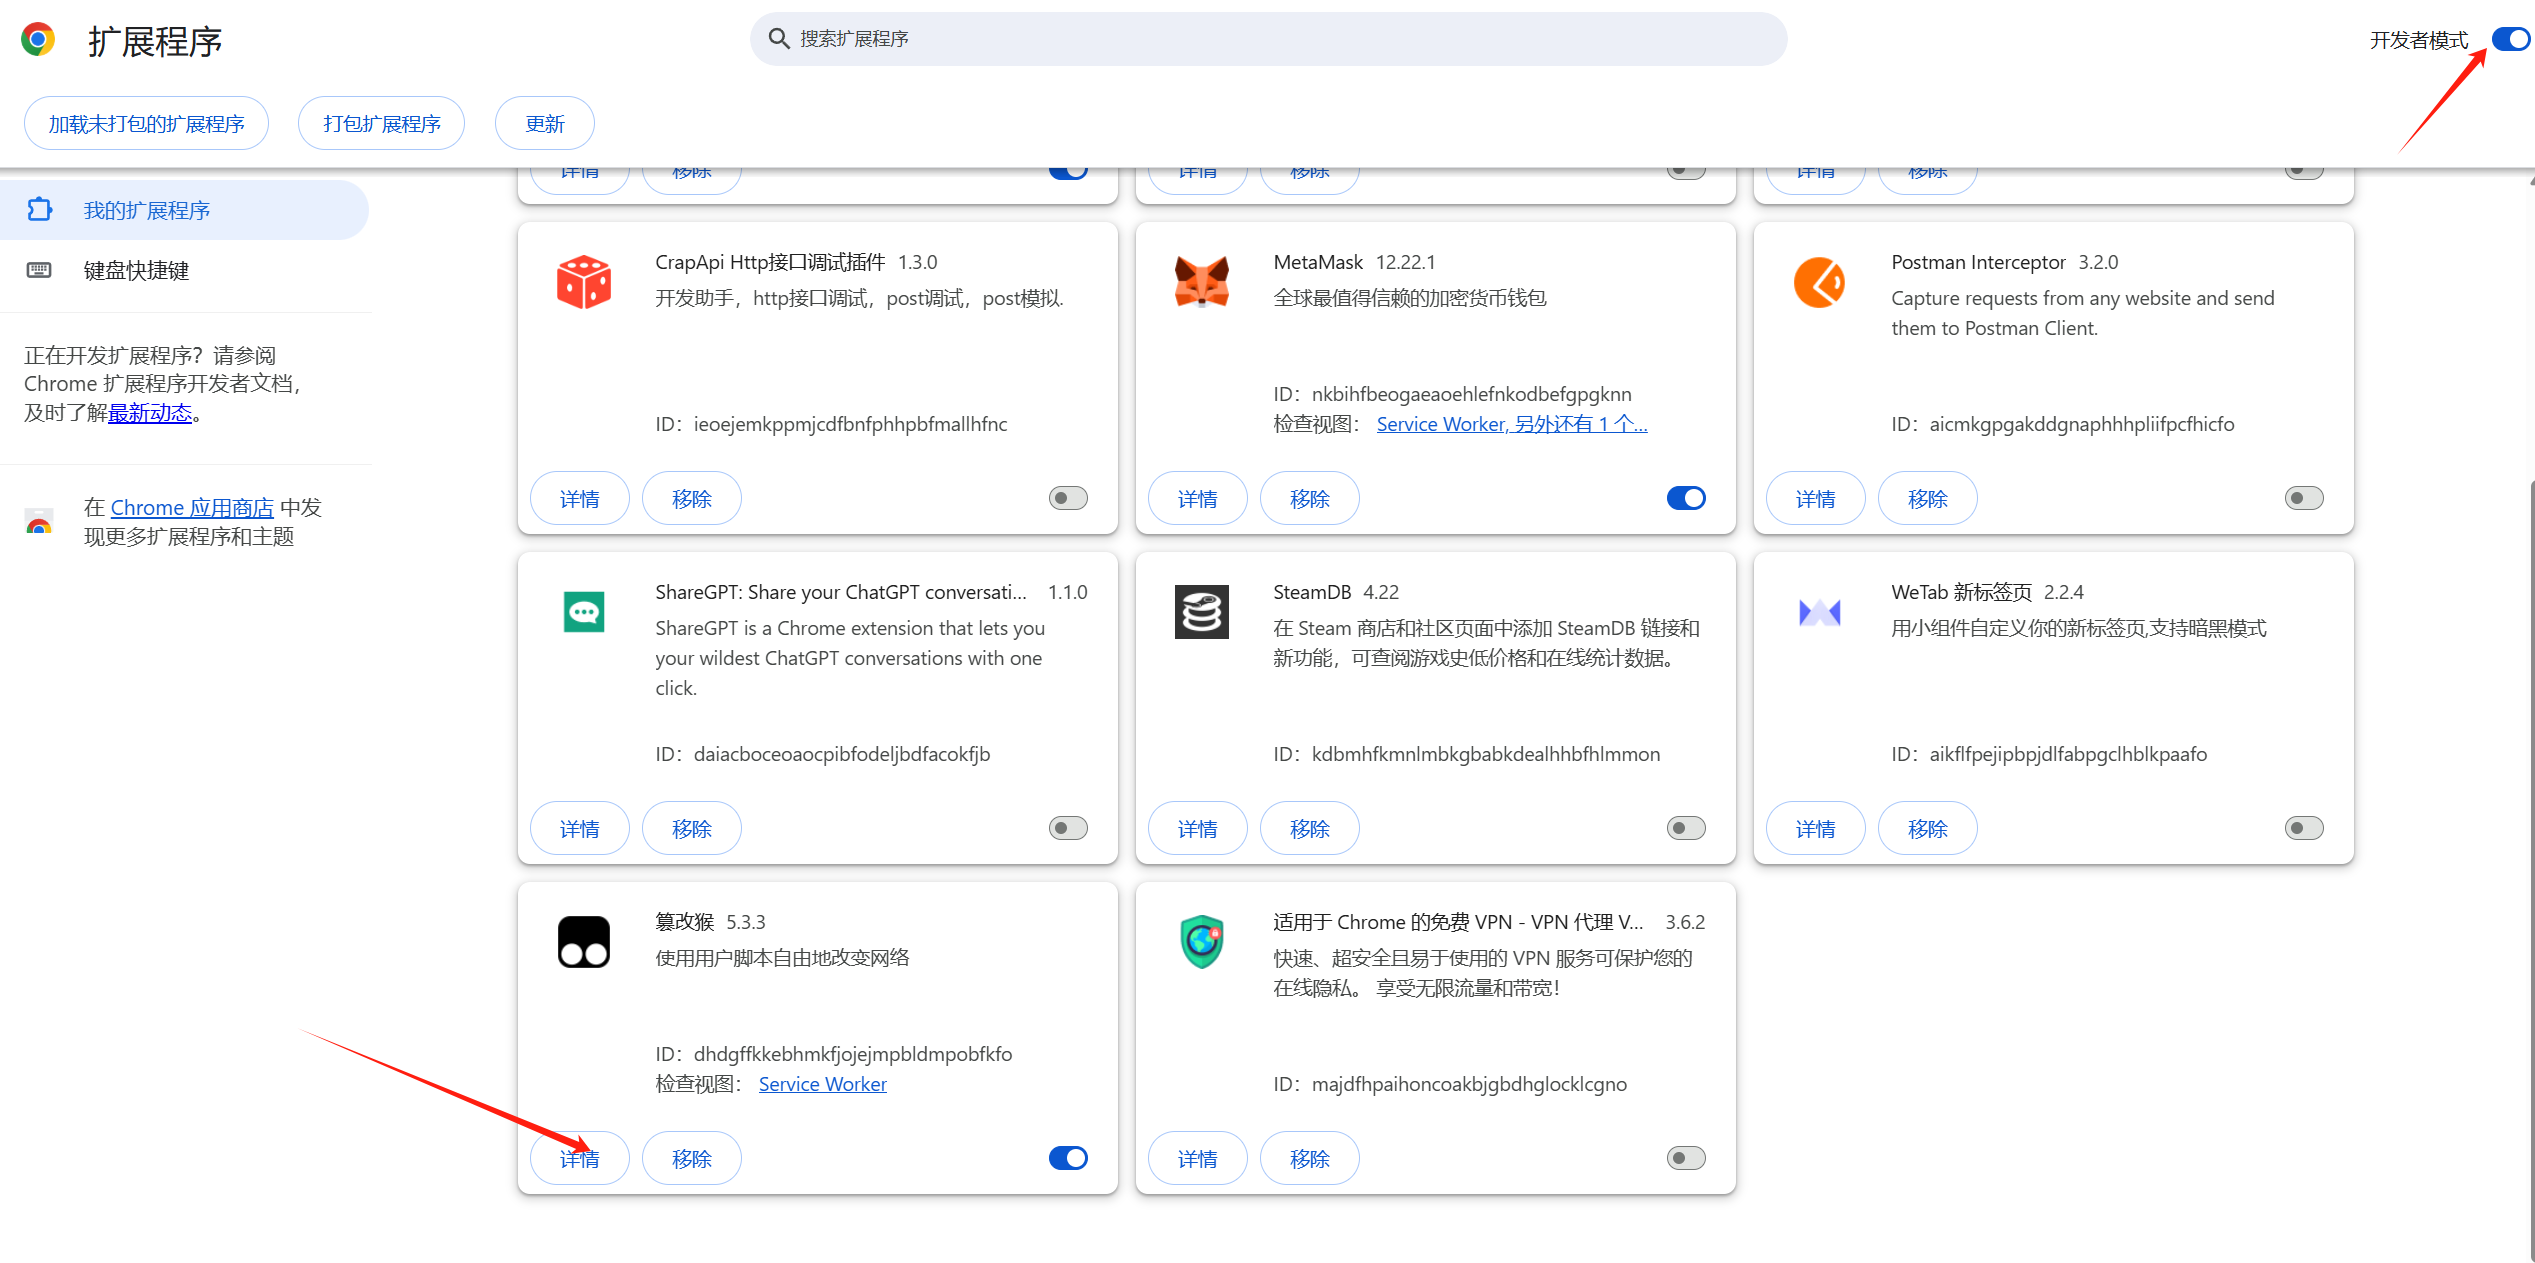The image size is (2535, 1263).
Task: Click the Postman Interceptor orange icon
Action: (1819, 282)
